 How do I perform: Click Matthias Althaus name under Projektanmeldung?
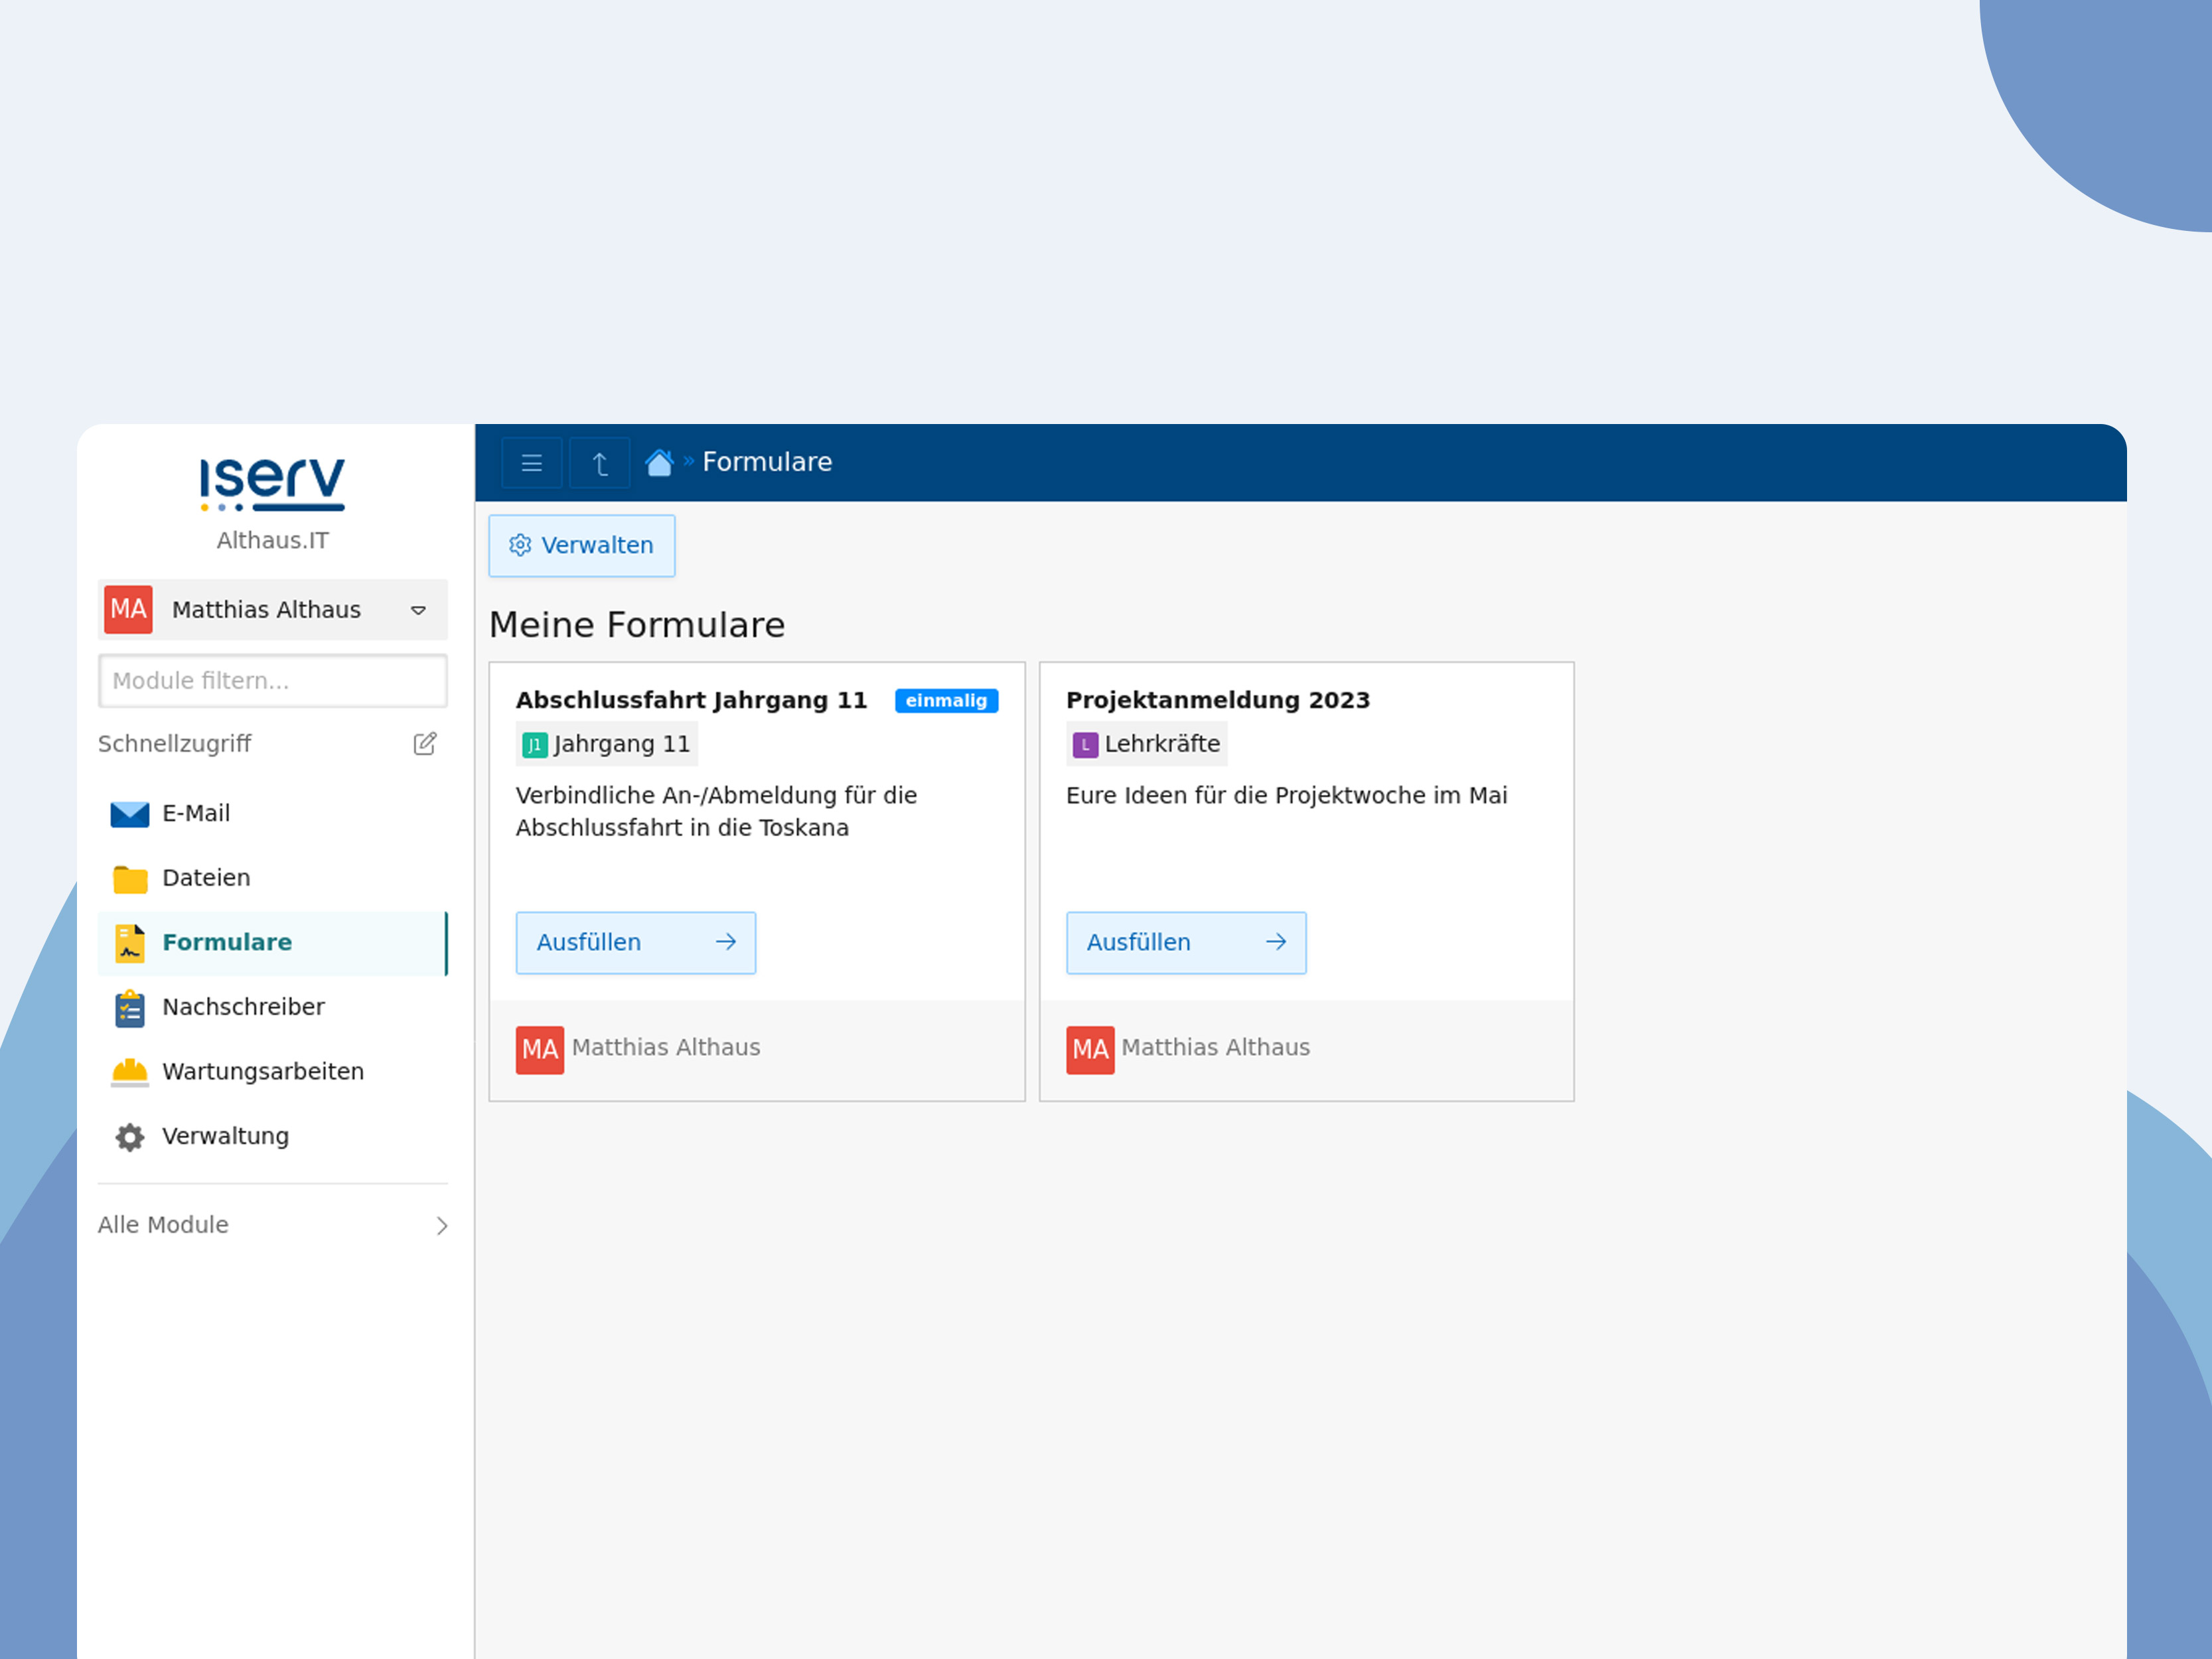coord(1215,1047)
